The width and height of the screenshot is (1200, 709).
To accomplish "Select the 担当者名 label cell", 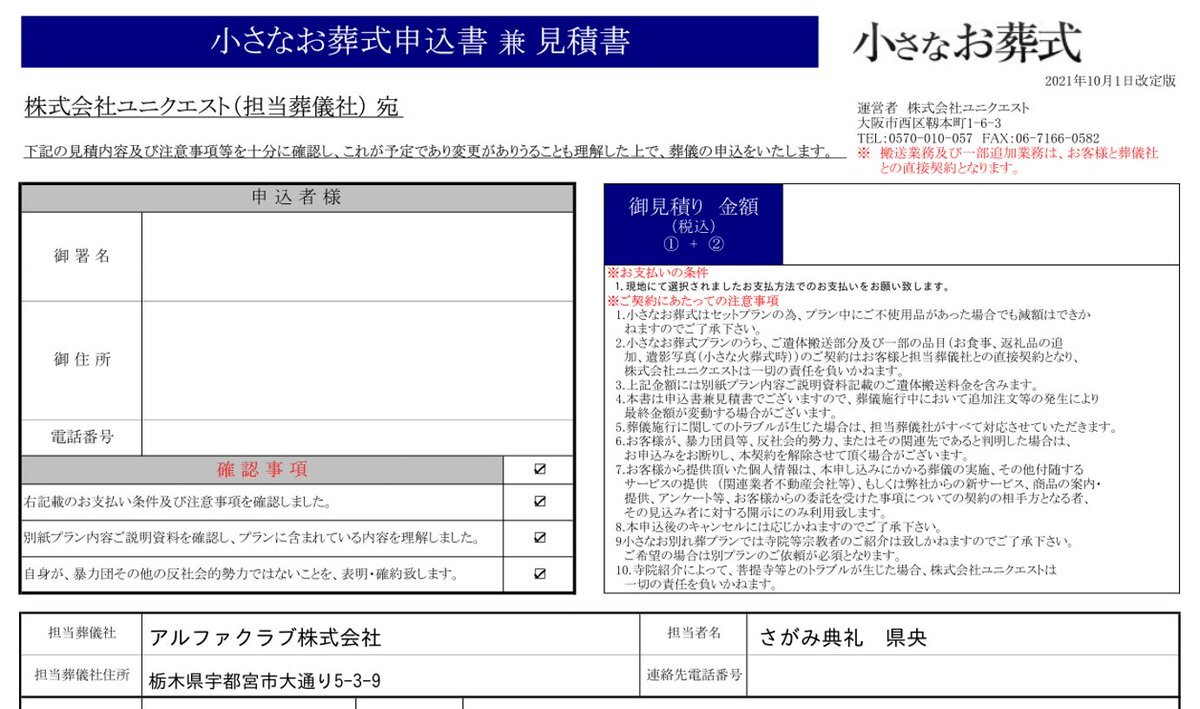I will pos(694,634).
